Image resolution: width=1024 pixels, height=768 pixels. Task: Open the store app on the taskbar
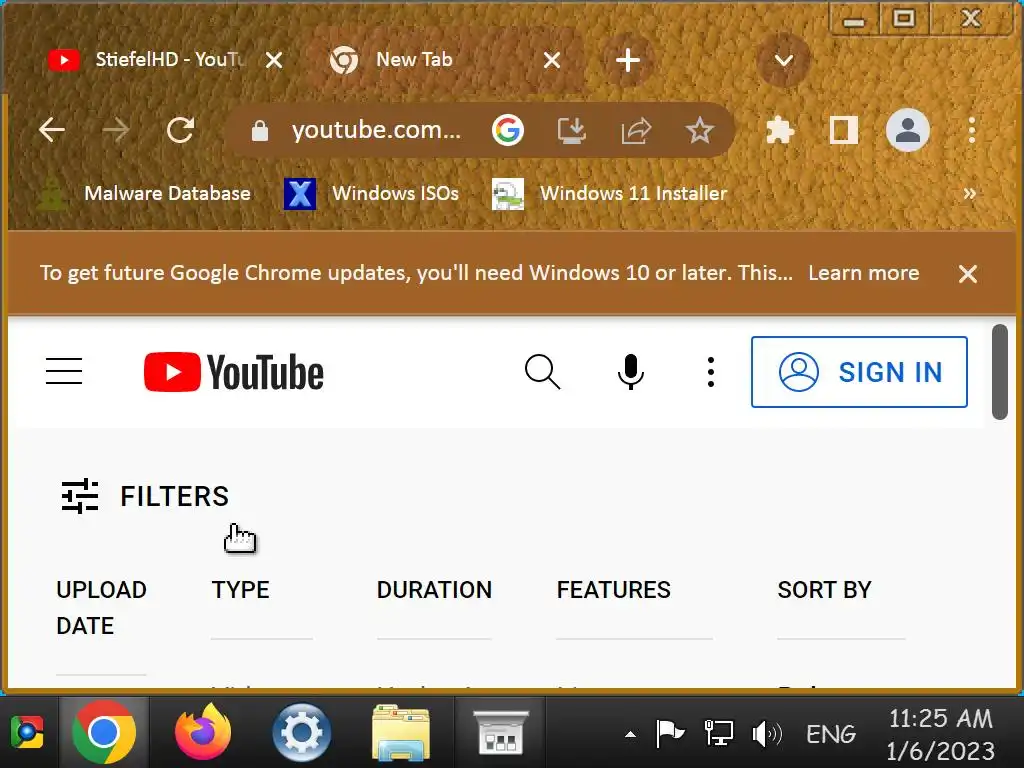[x=500, y=732]
